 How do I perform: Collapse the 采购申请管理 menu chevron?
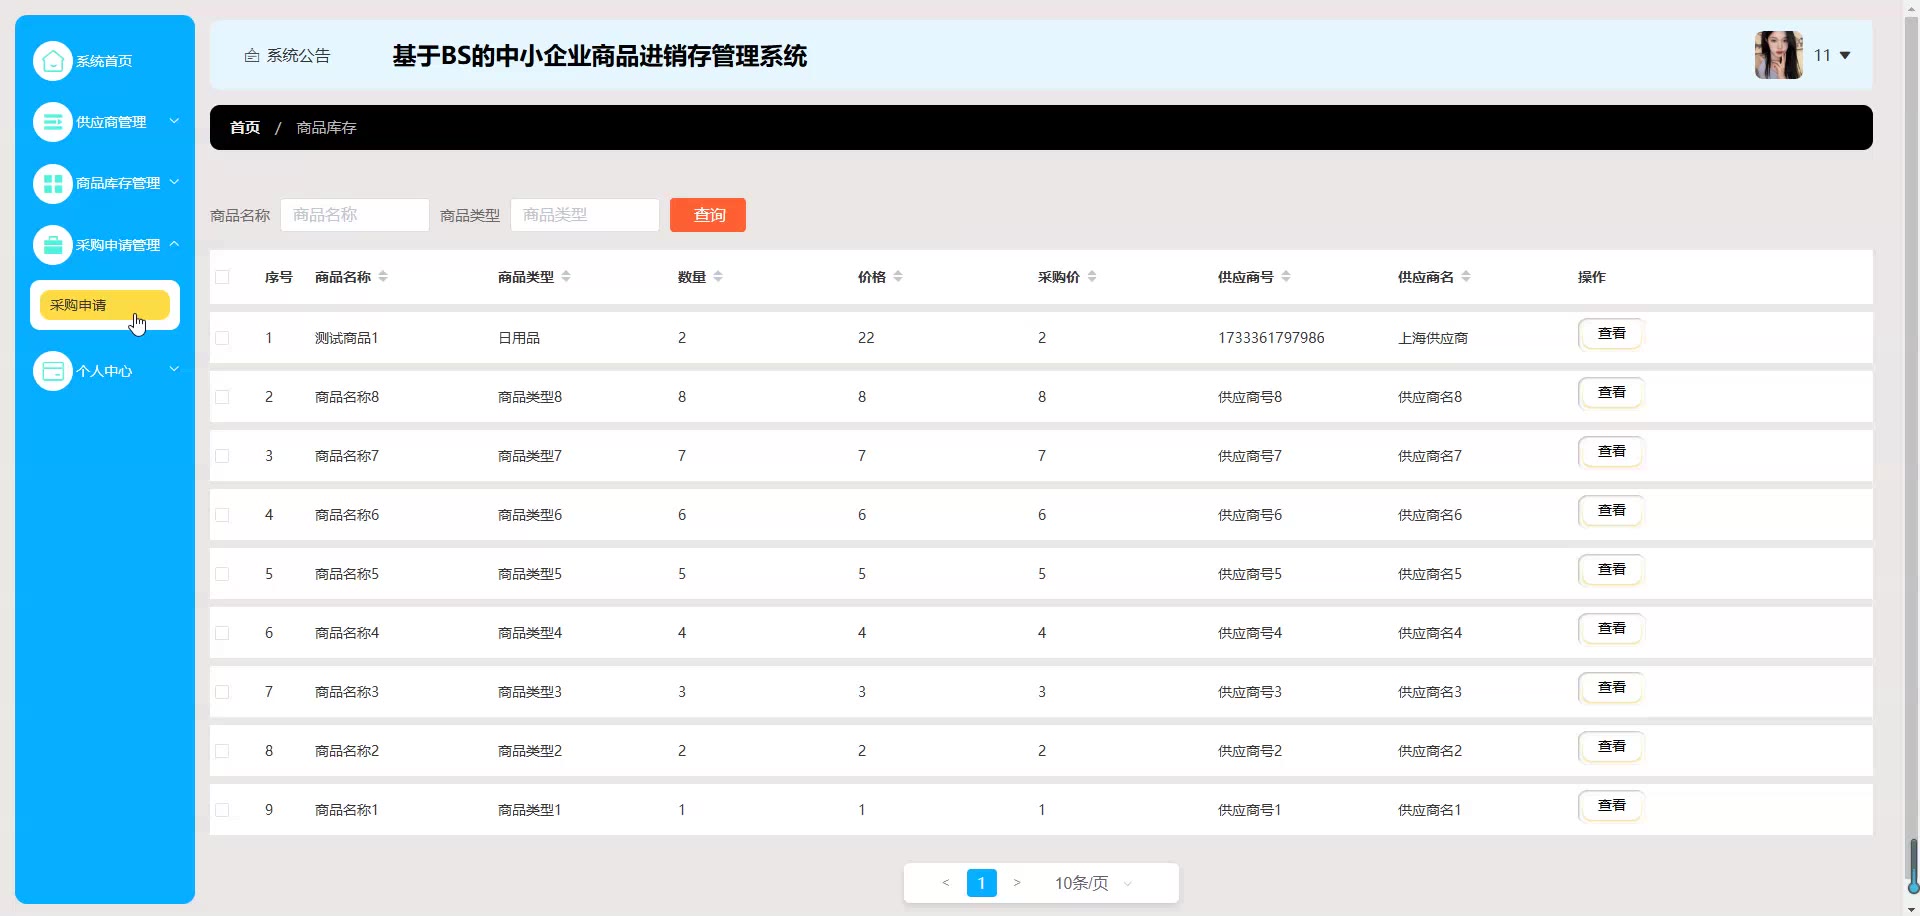coord(174,244)
